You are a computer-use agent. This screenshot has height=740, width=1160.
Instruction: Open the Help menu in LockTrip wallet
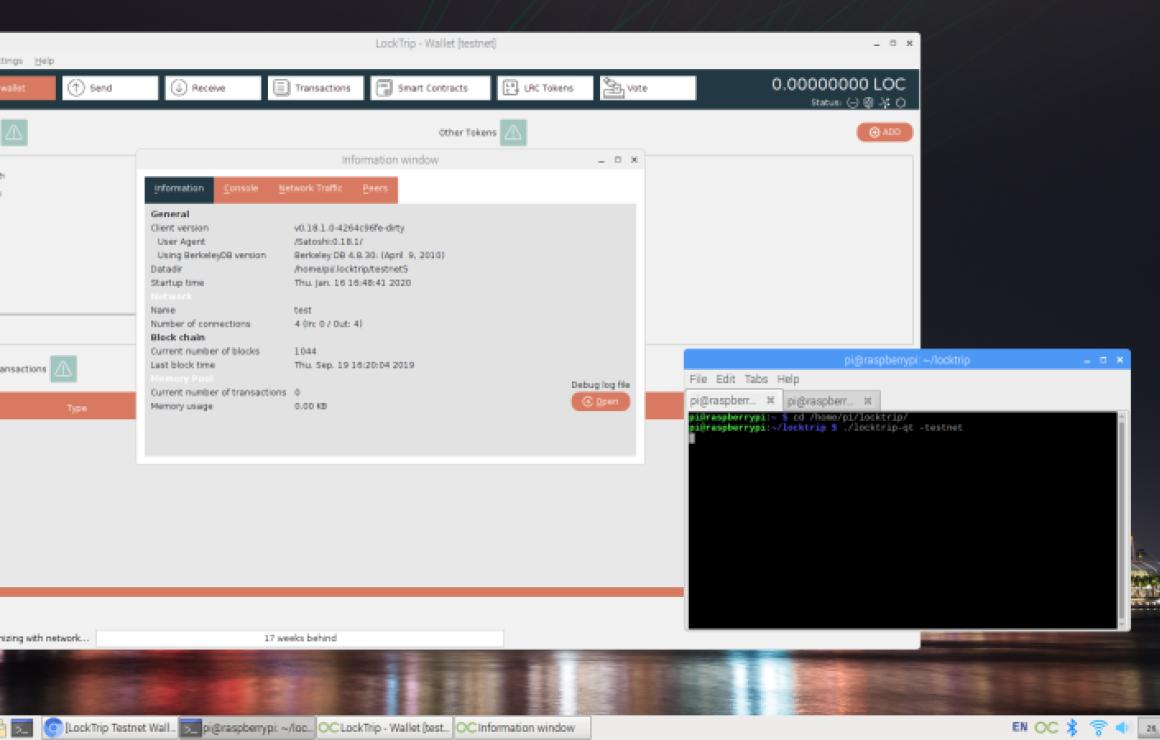[x=44, y=61]
